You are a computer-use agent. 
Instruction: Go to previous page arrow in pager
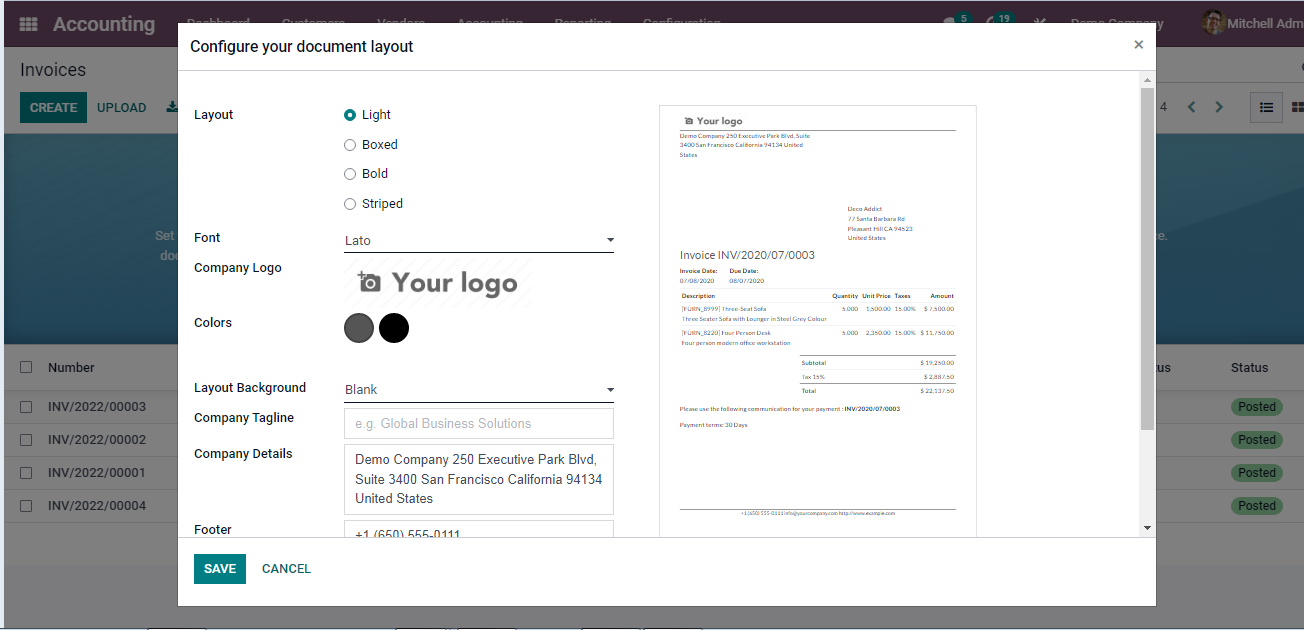[x=1191, y=107]
